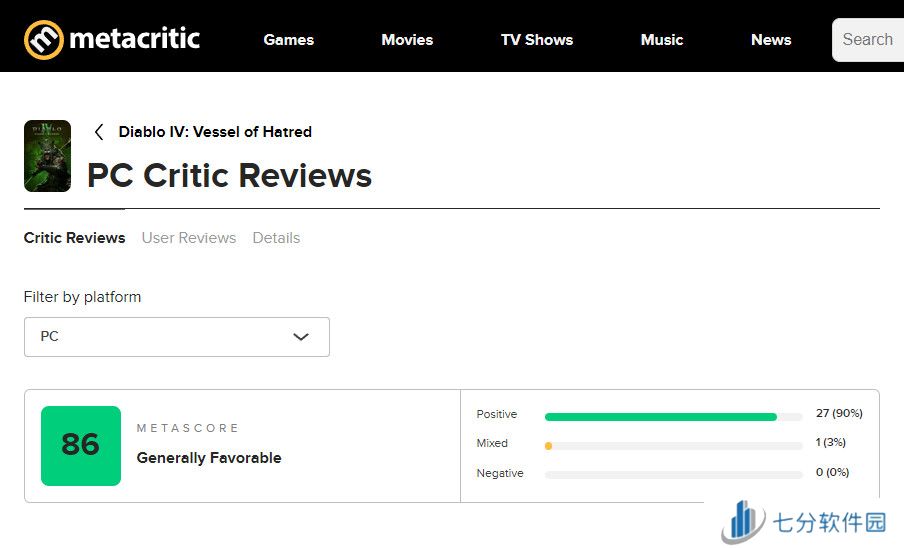Open the Music navigation menu
The height and width of the screenshot is (548, 904).
tap(662, 40)
